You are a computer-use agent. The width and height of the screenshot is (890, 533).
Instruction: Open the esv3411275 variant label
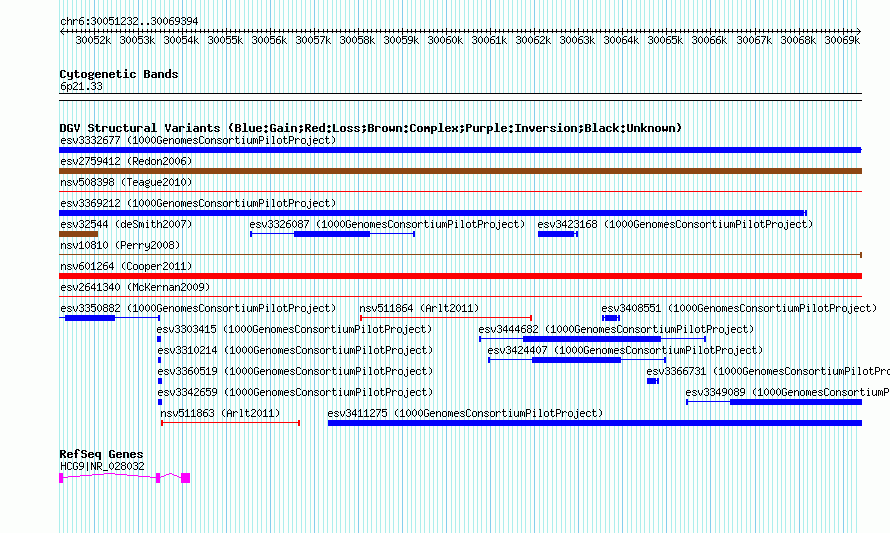(465, 413)
